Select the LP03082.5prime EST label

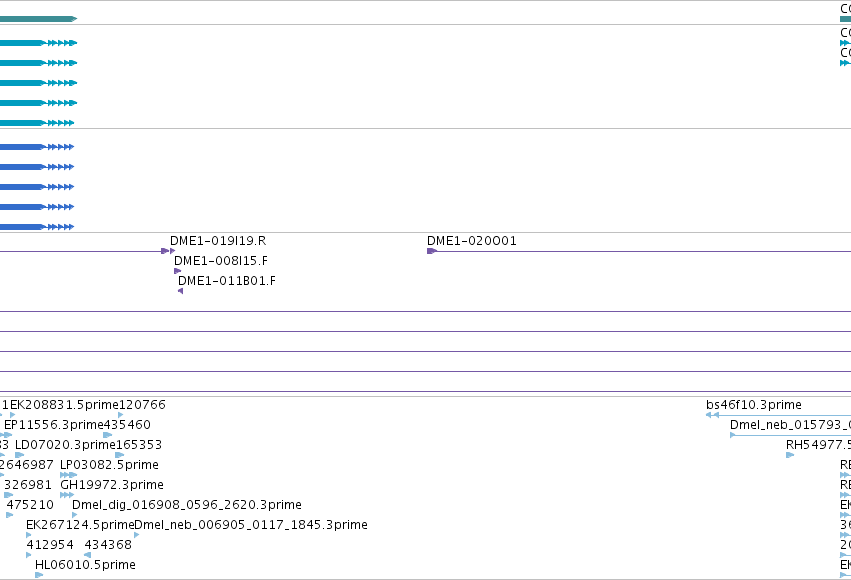click(x=110, y=465)
